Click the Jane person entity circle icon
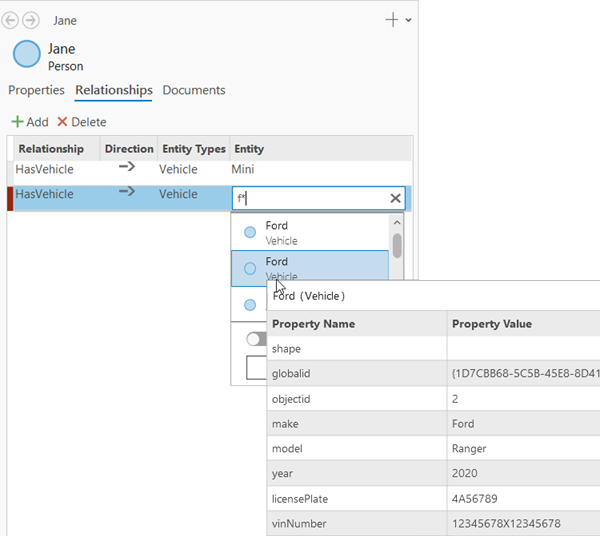Viewport: 600px width, 536px height. (x=27, y=55)
